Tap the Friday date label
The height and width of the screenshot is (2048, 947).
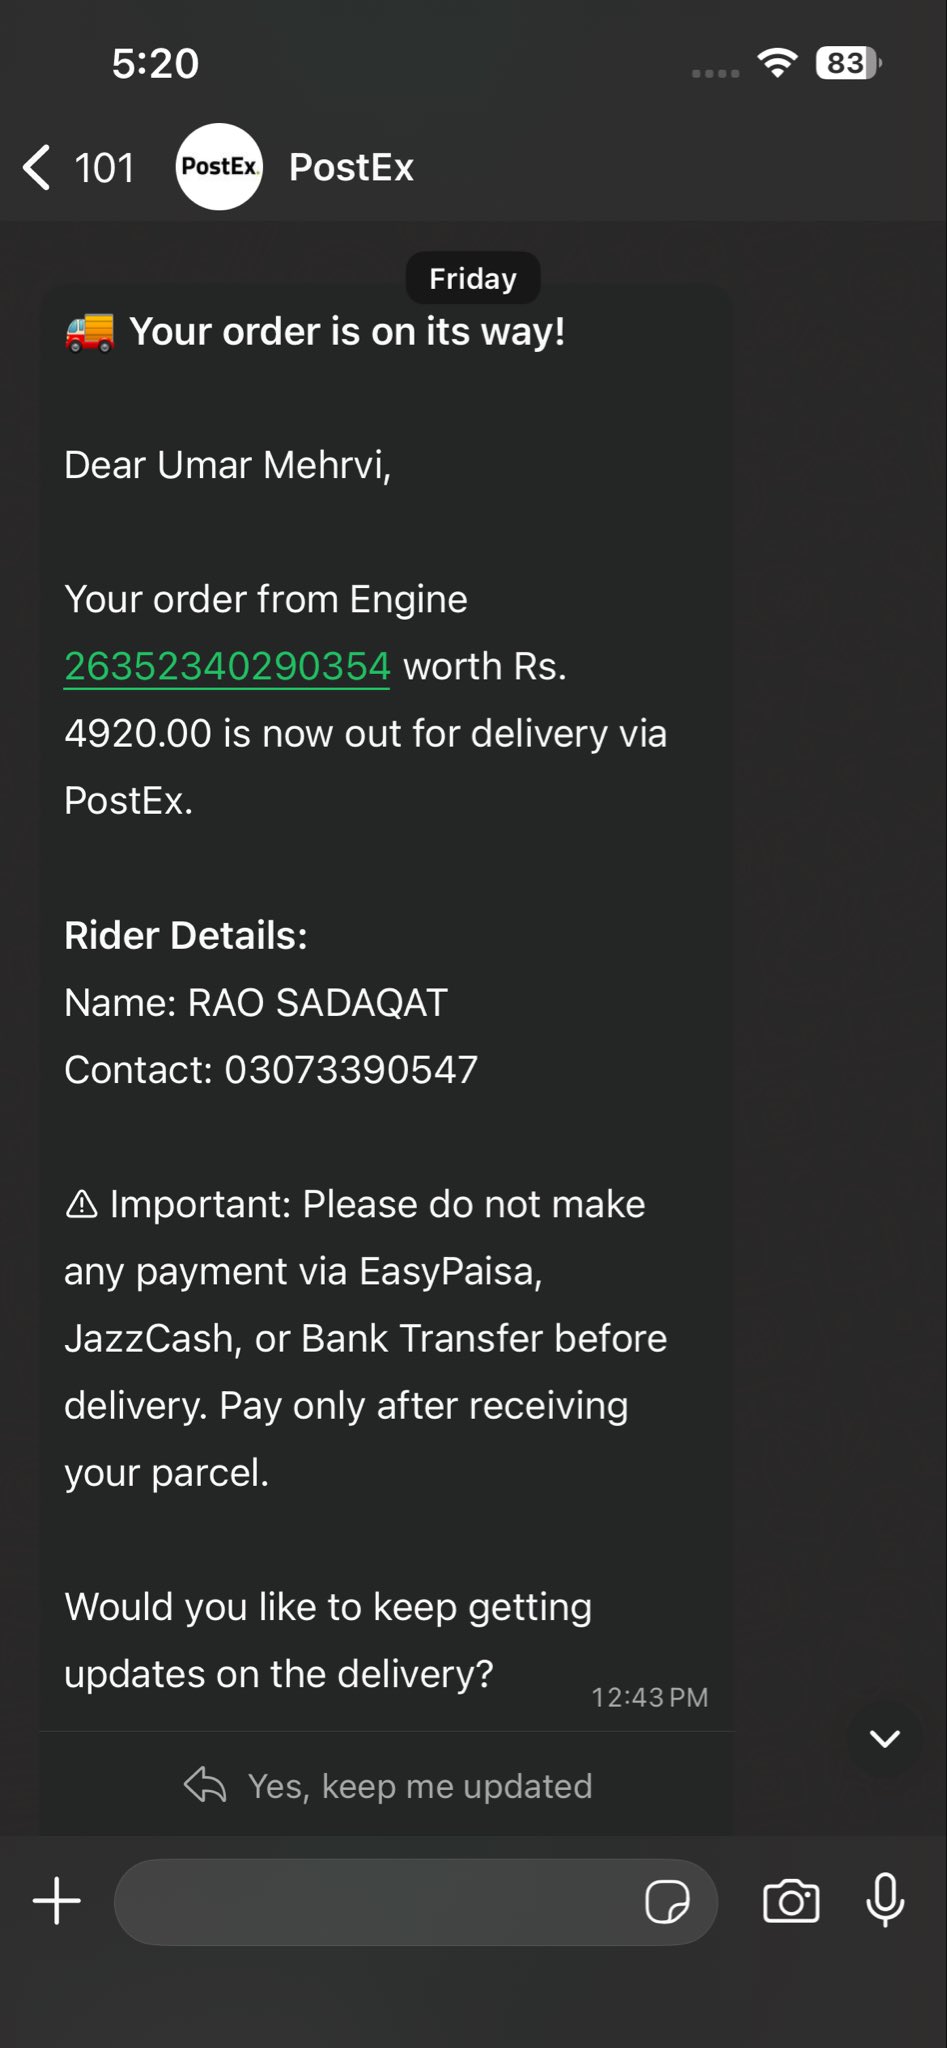(x=473, y=278)
